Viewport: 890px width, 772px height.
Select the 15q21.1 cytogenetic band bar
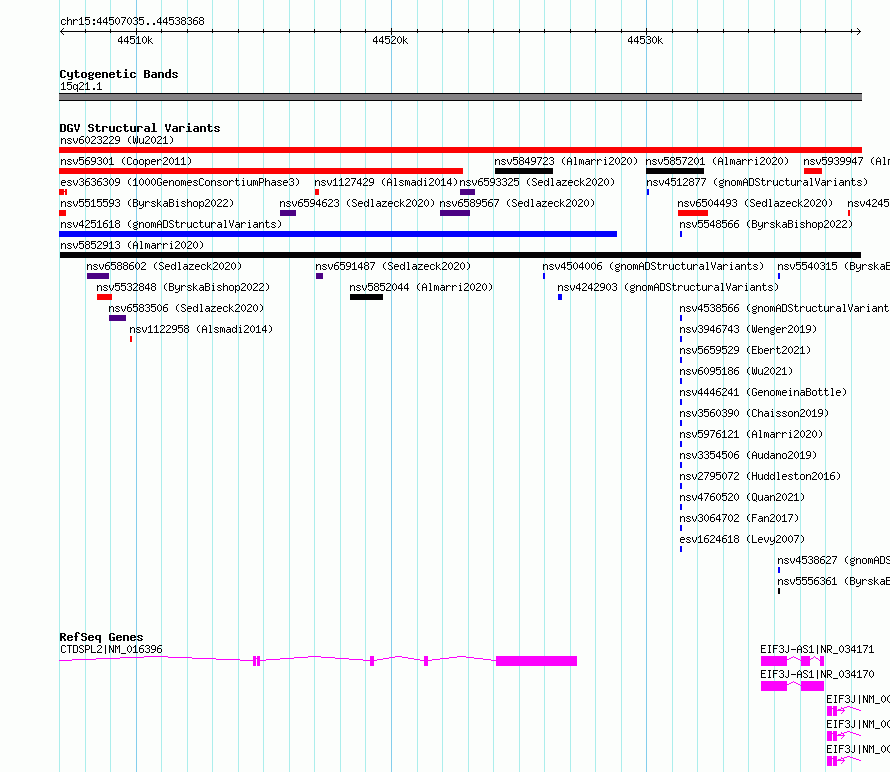pyautogui.click(x=460, y=97)
